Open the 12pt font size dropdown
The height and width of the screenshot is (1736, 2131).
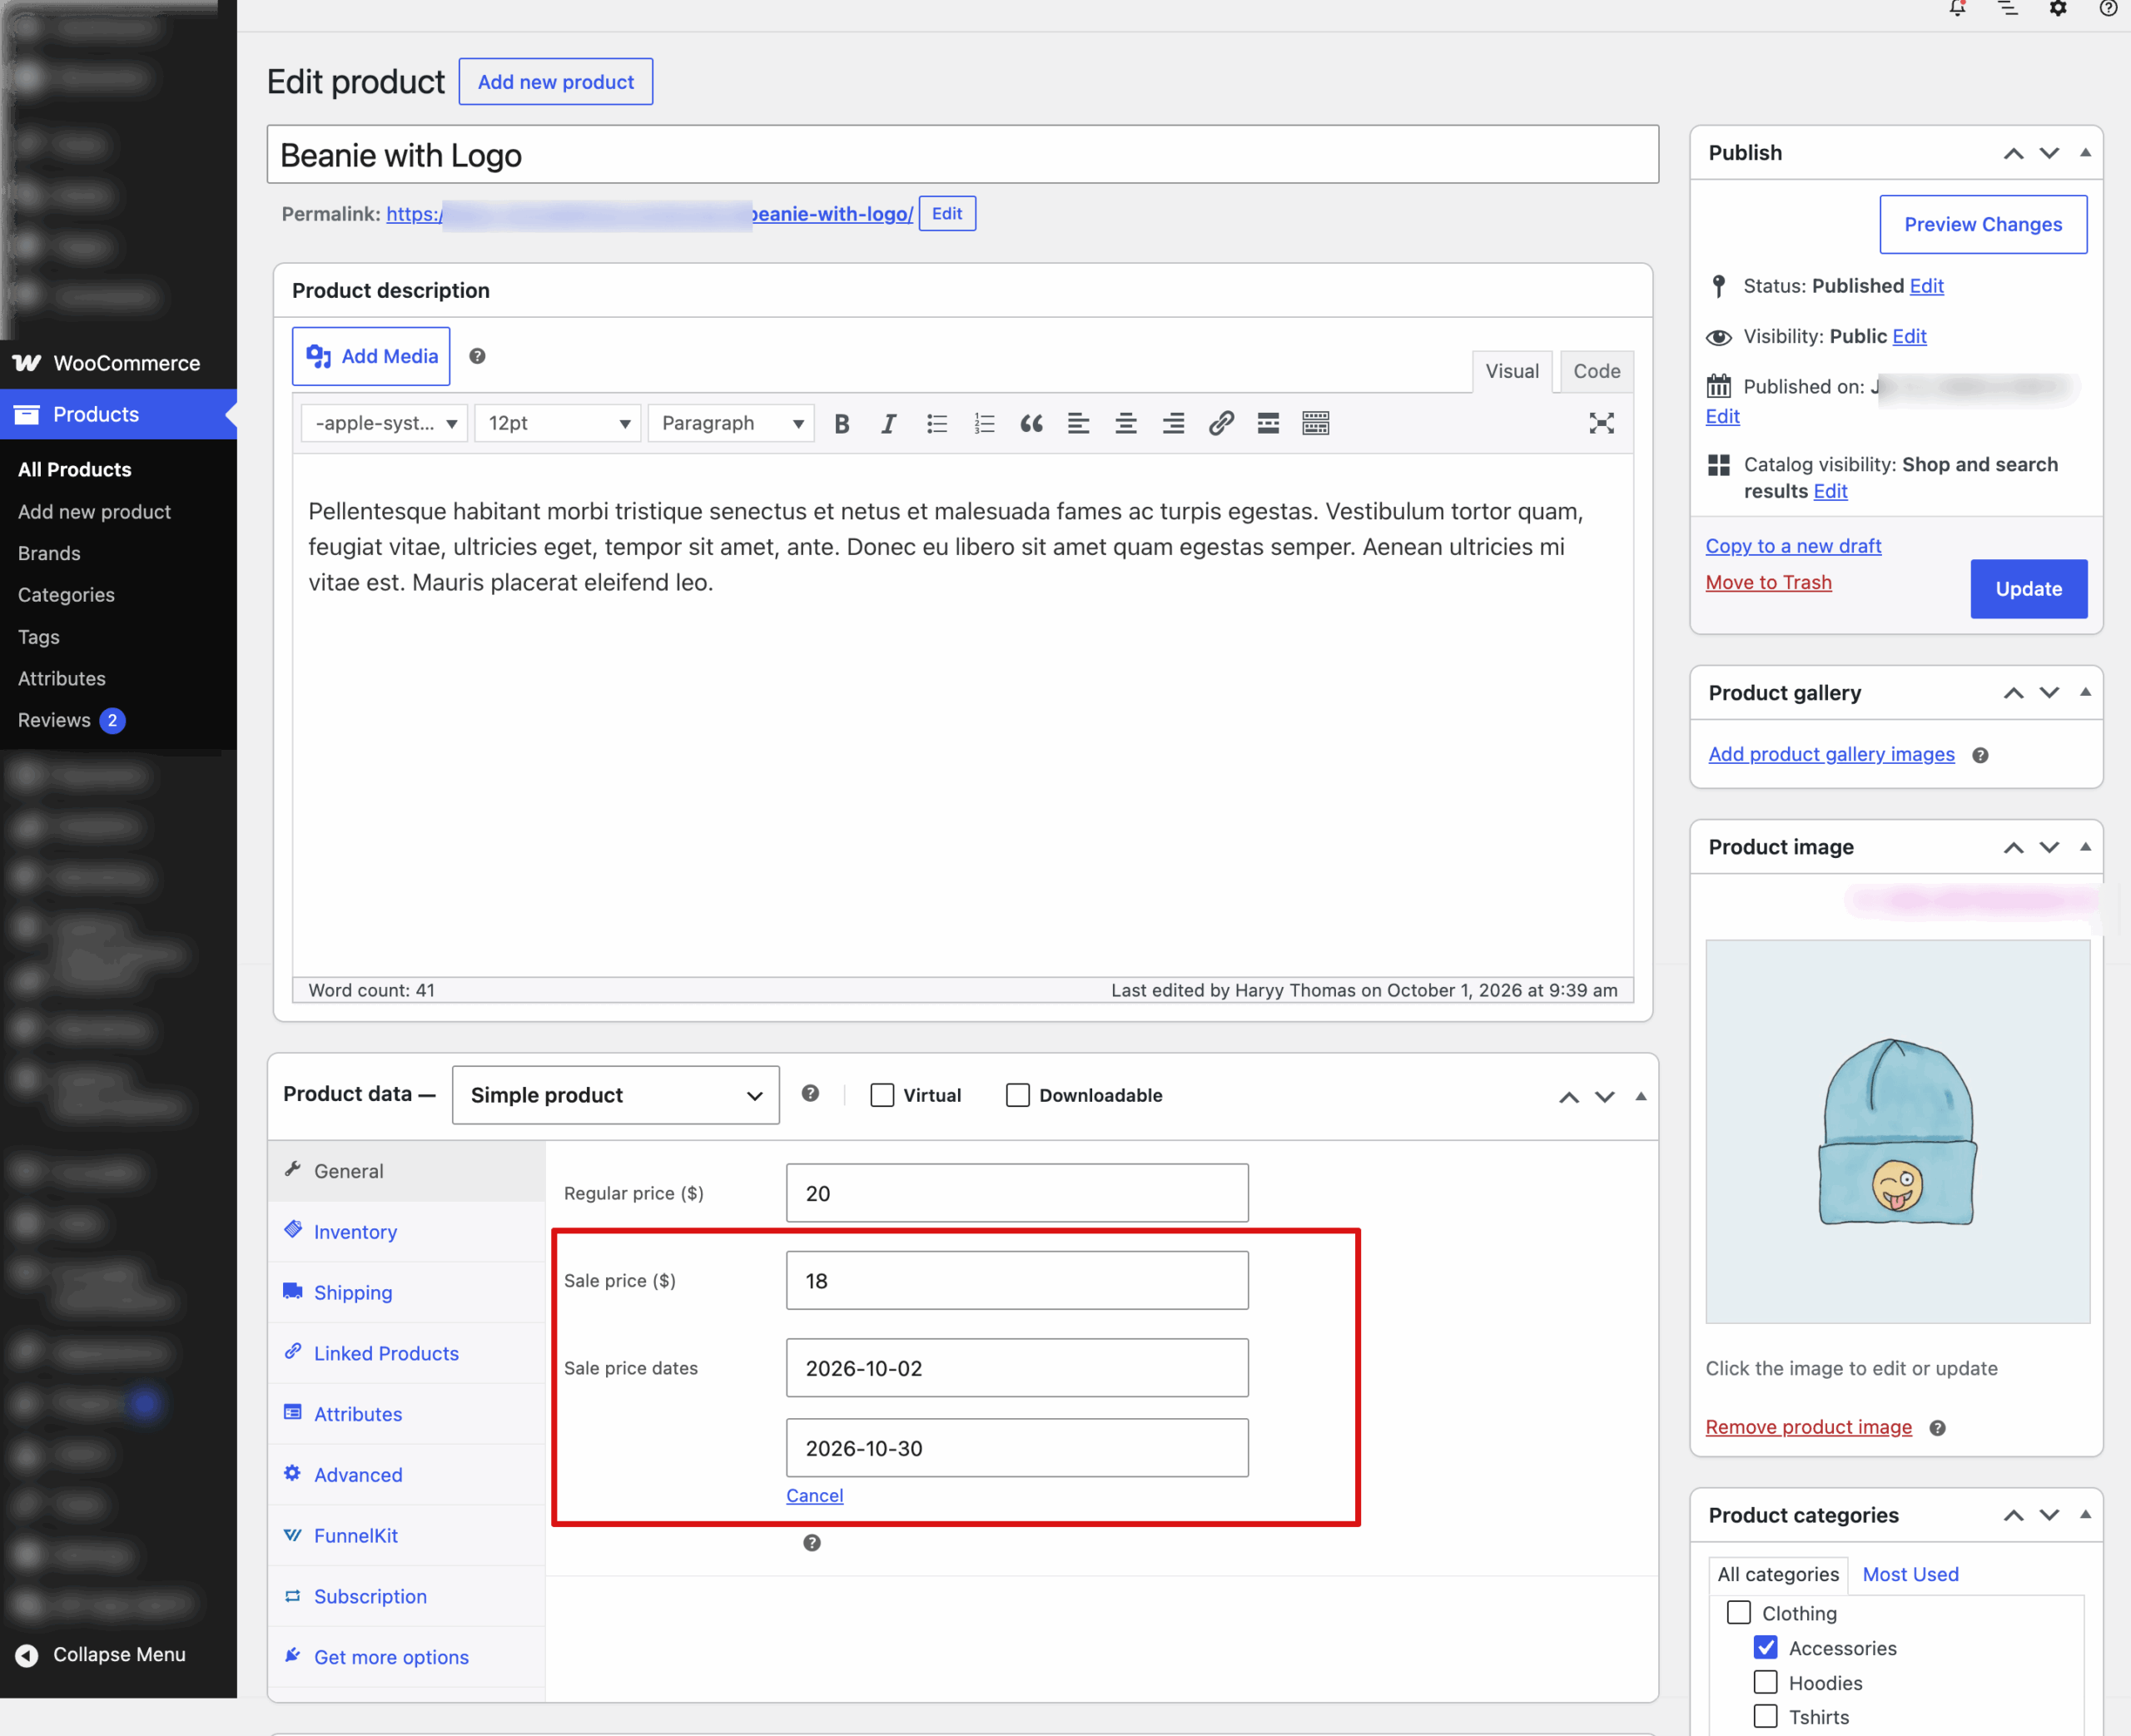(x=557, y=424)
